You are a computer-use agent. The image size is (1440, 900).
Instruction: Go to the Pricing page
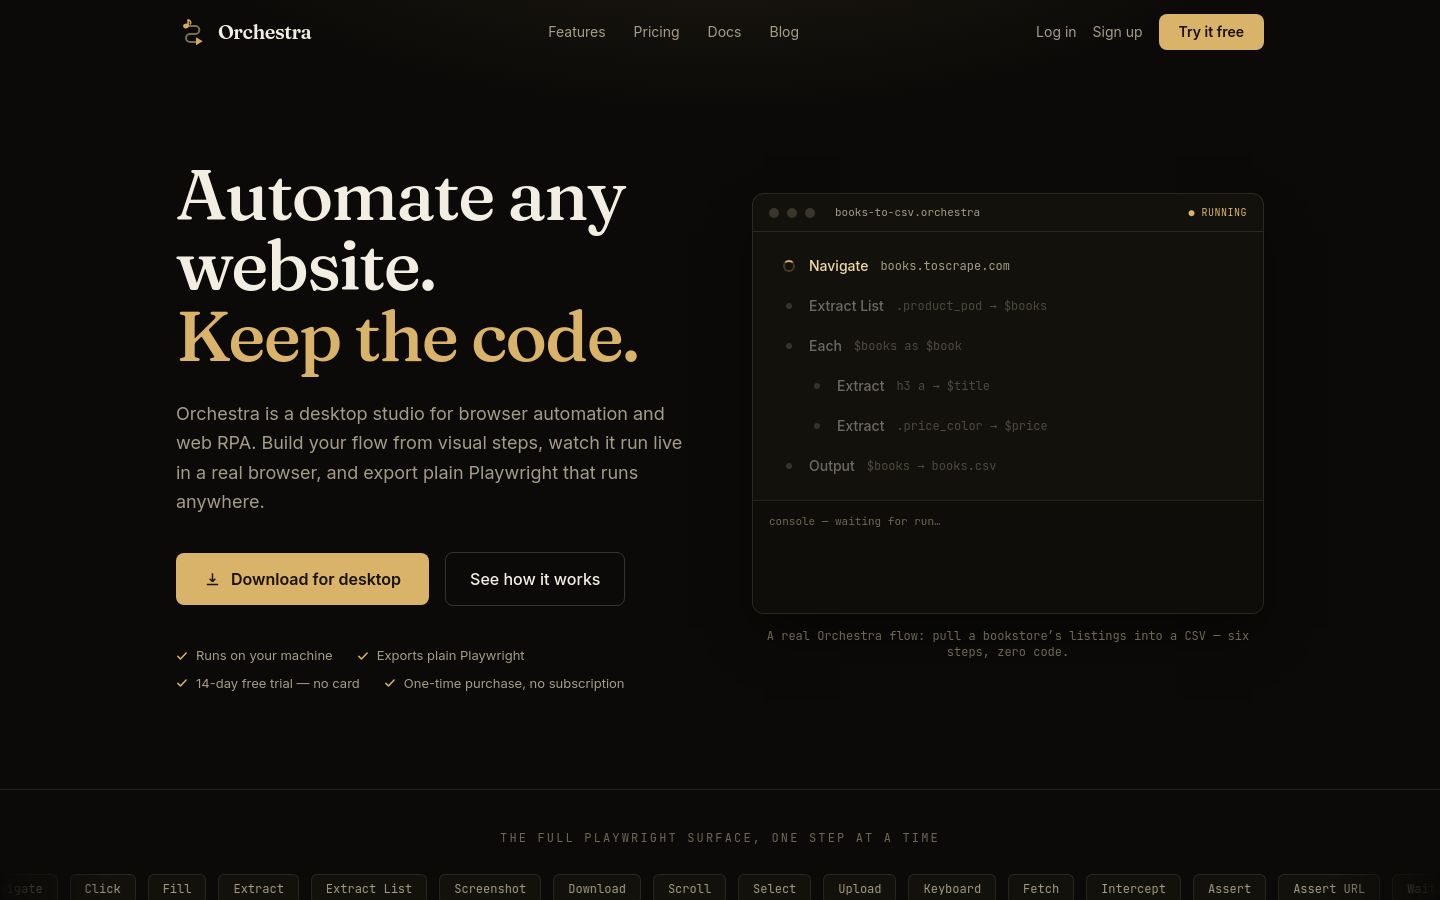[656, 32]
